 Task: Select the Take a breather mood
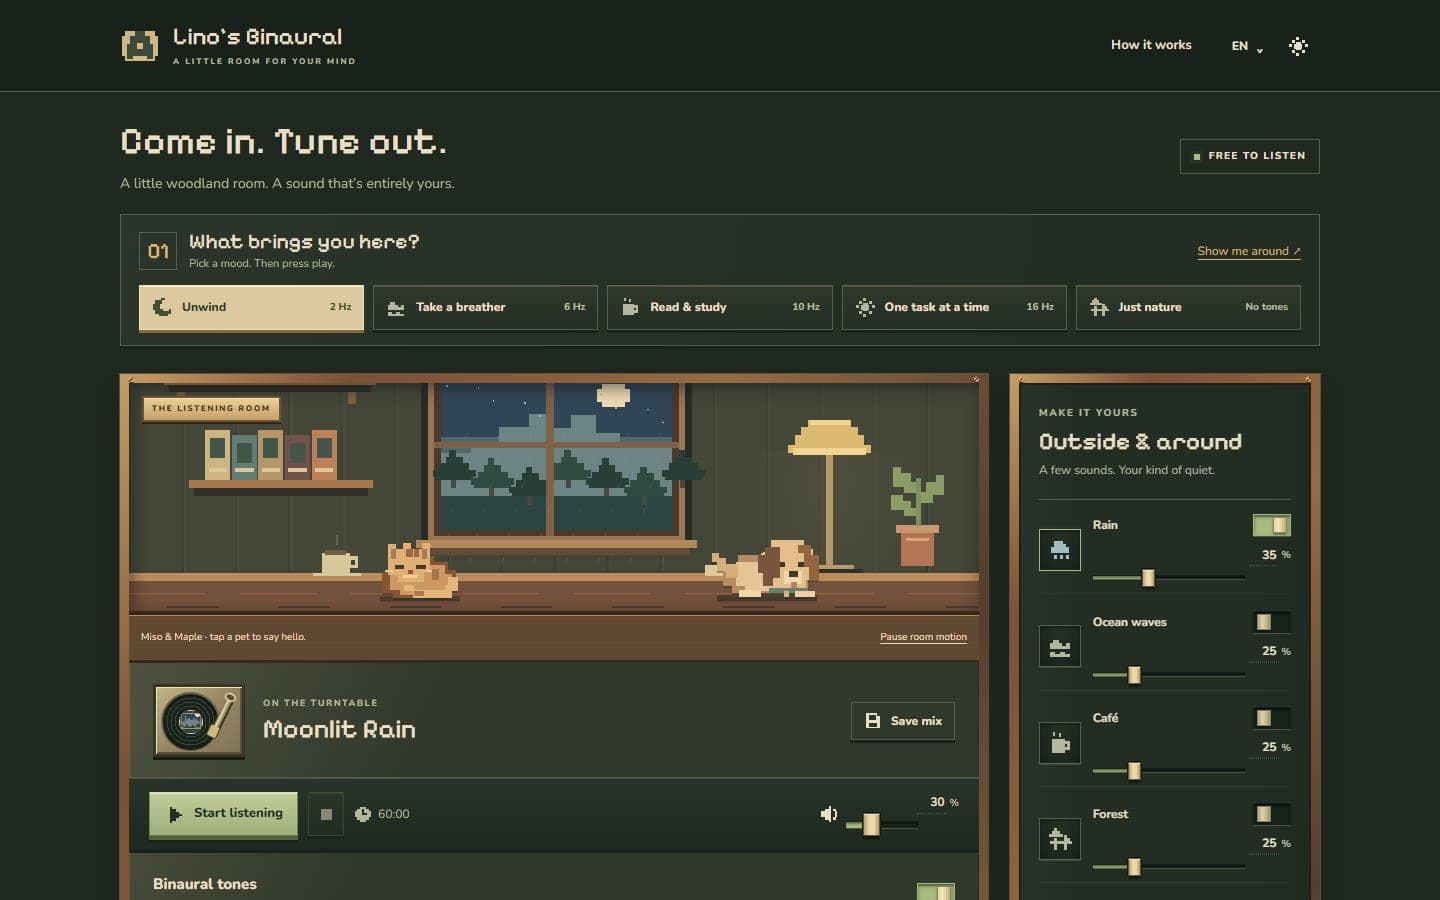pos(485,307)
